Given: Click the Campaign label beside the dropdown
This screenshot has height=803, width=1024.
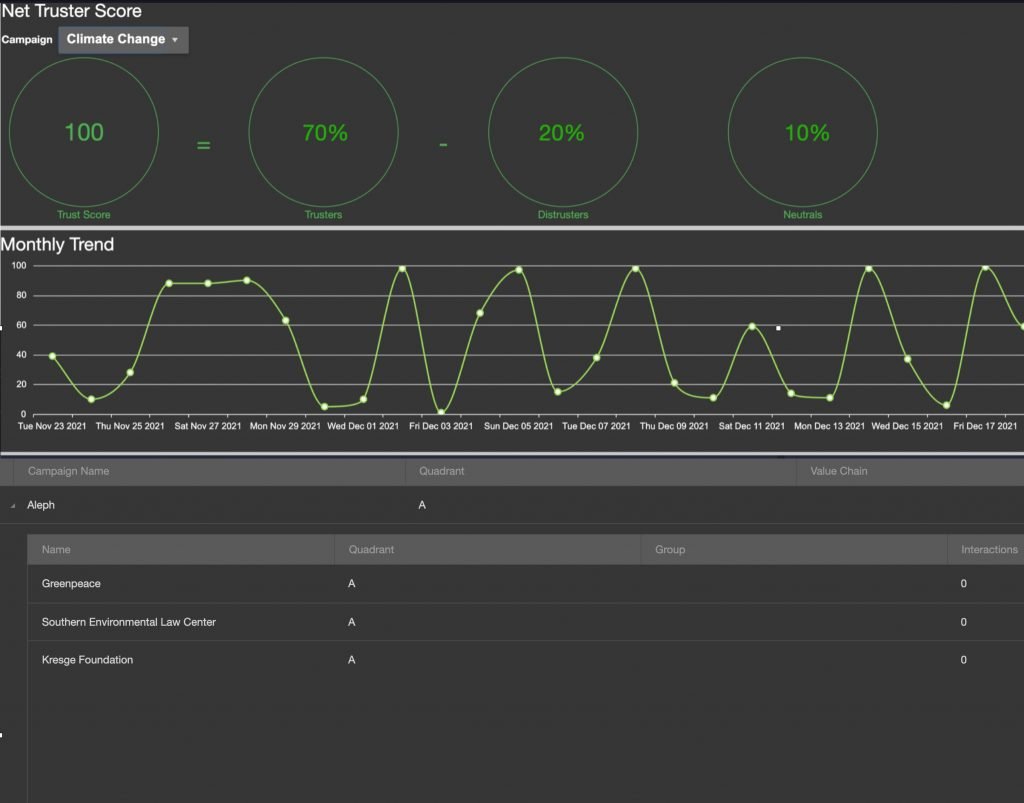Looking at the screenshot, I should (27, 40).
